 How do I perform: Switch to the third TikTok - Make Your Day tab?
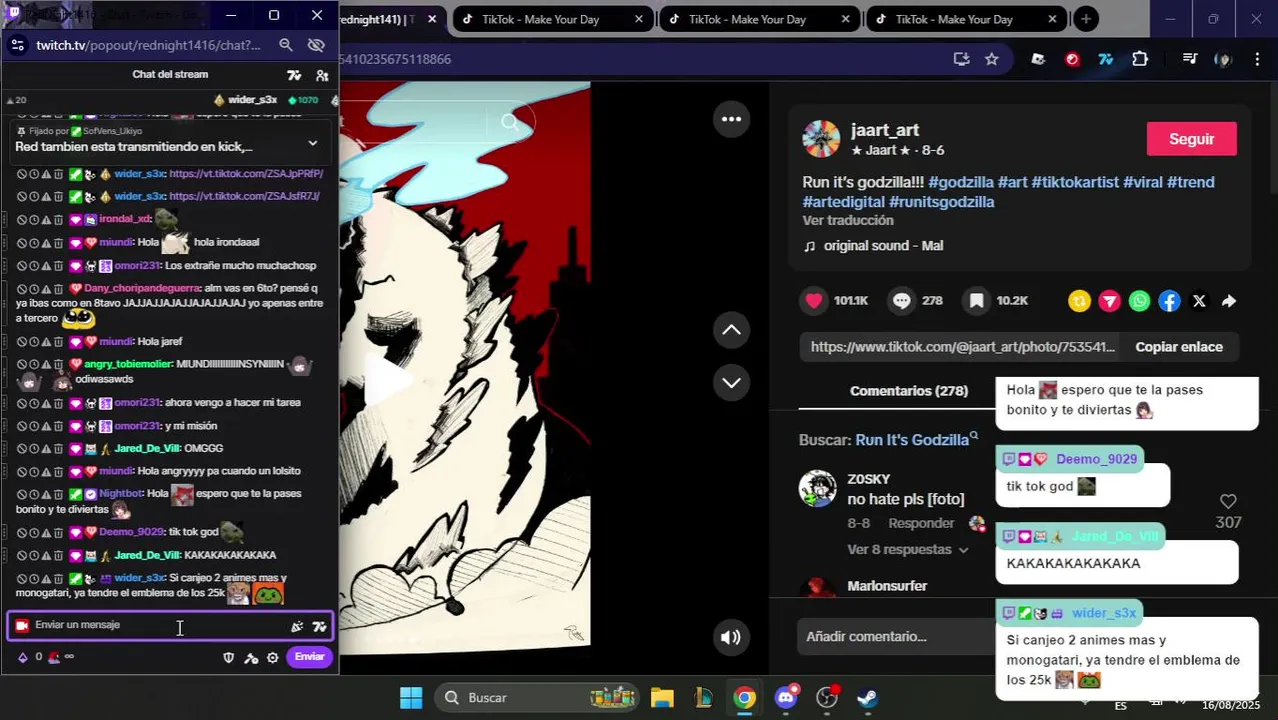coord(964,19)
